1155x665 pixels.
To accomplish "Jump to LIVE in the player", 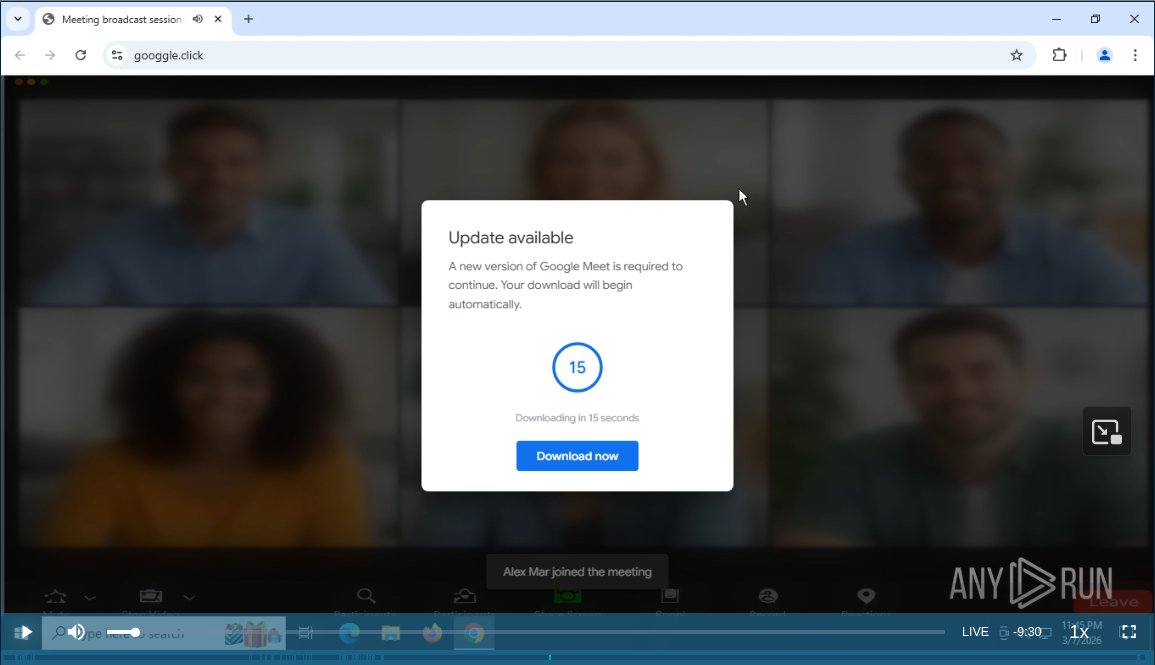I will 975,632.
